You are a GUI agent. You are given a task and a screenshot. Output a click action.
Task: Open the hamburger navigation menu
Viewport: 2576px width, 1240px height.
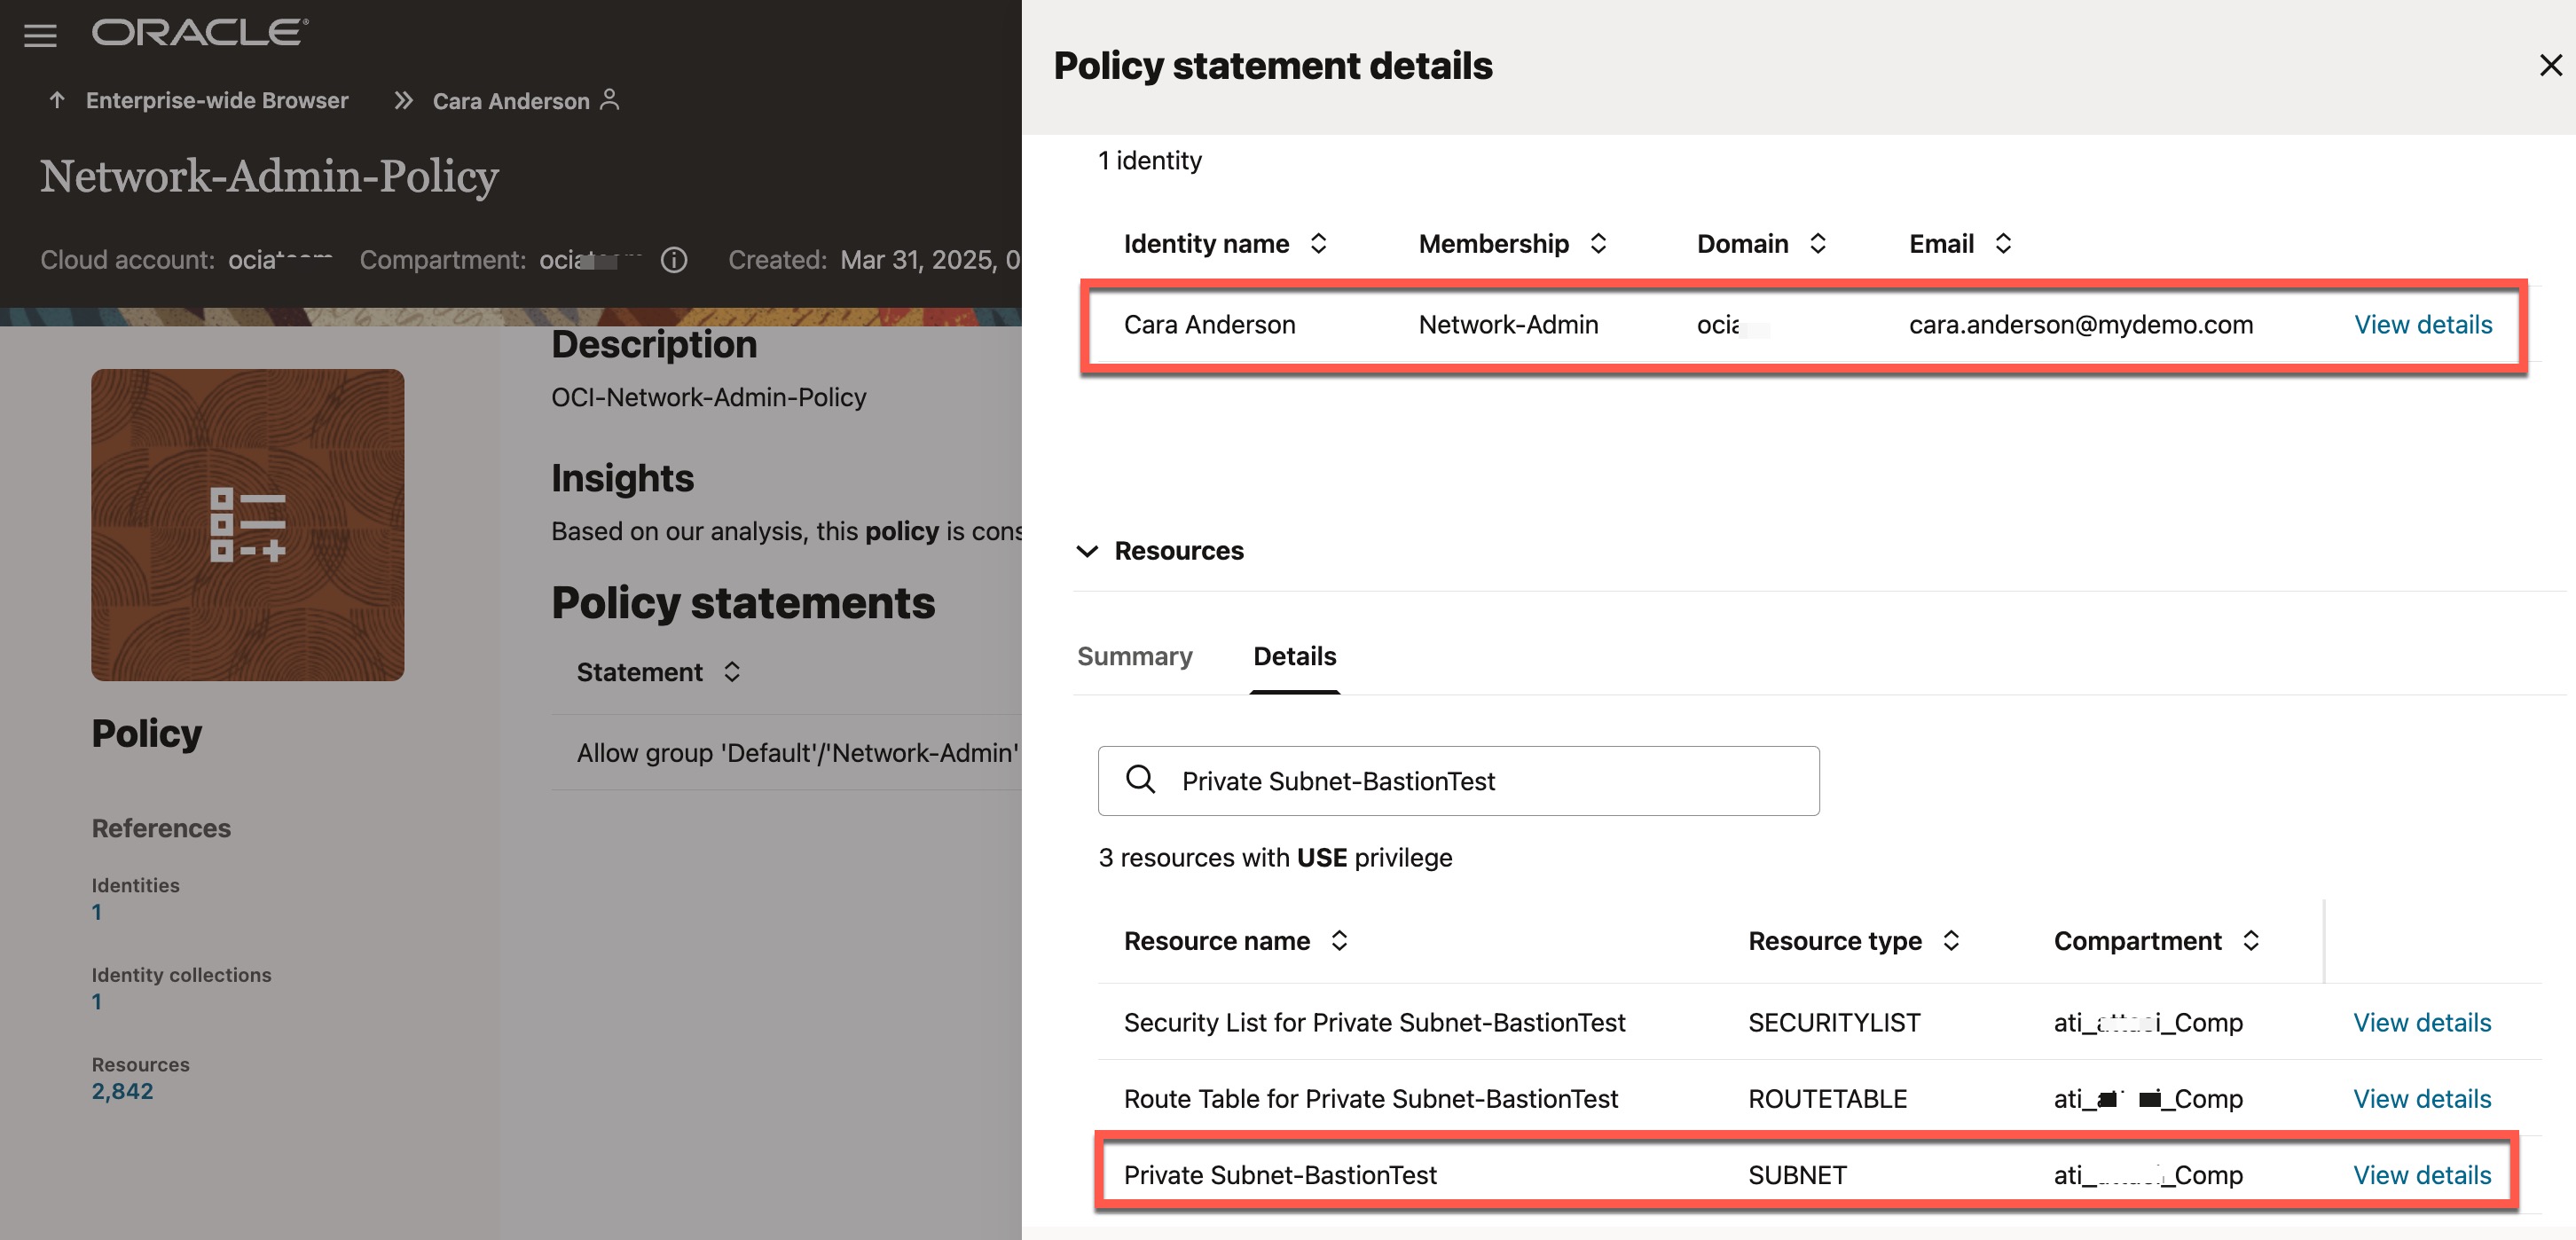coord(40,36)
